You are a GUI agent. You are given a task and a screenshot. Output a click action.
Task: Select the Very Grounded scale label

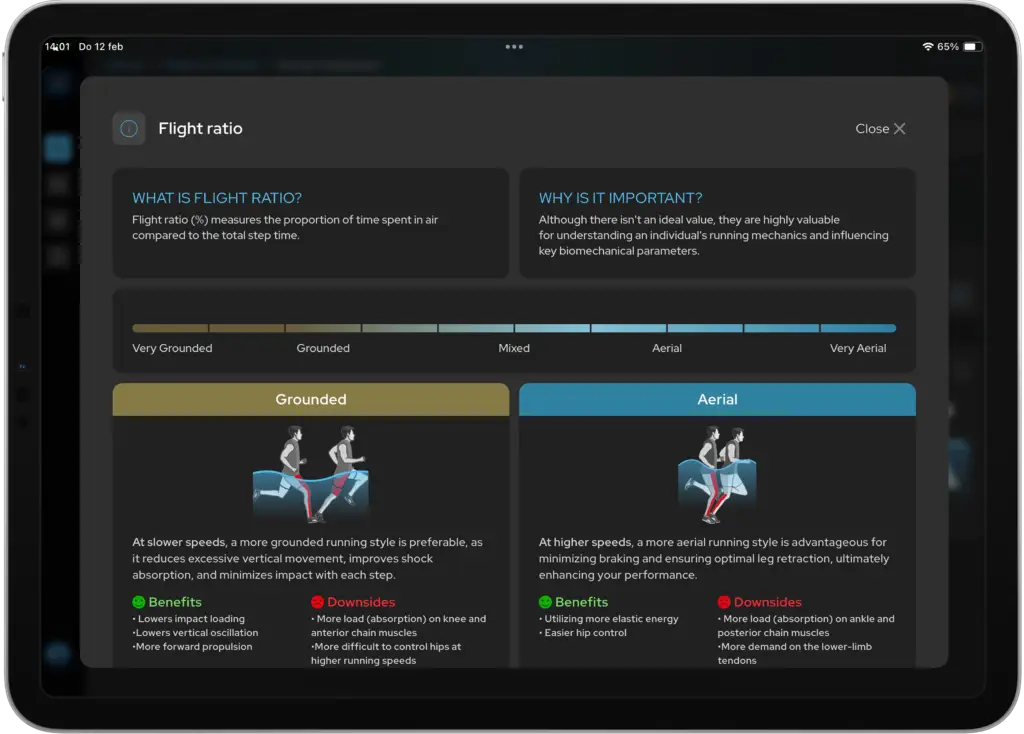tap(172, 348)
